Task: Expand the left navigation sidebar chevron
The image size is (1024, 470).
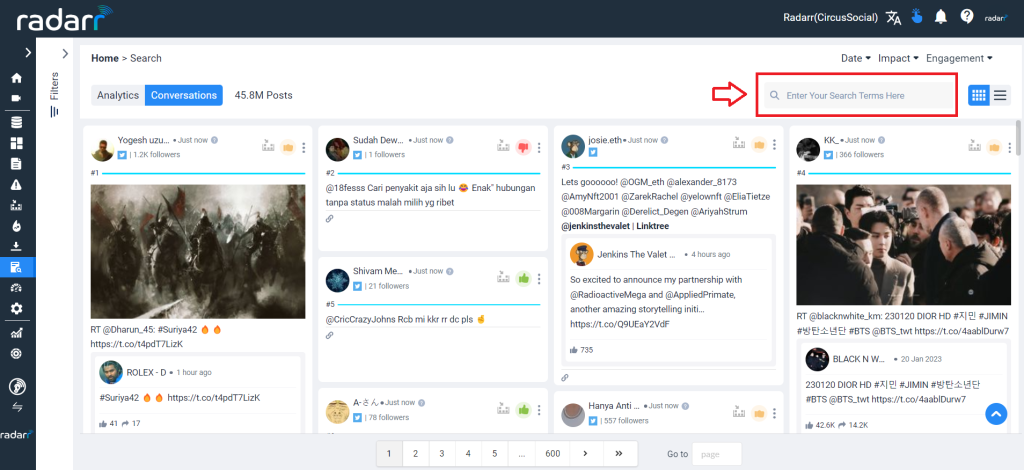Action: click(x=28, y=52)
